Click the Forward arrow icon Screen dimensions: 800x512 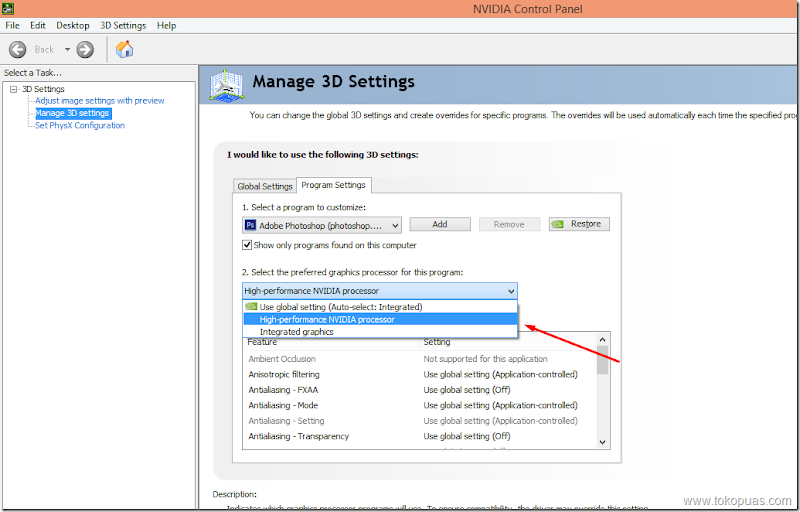click(85, 49)
